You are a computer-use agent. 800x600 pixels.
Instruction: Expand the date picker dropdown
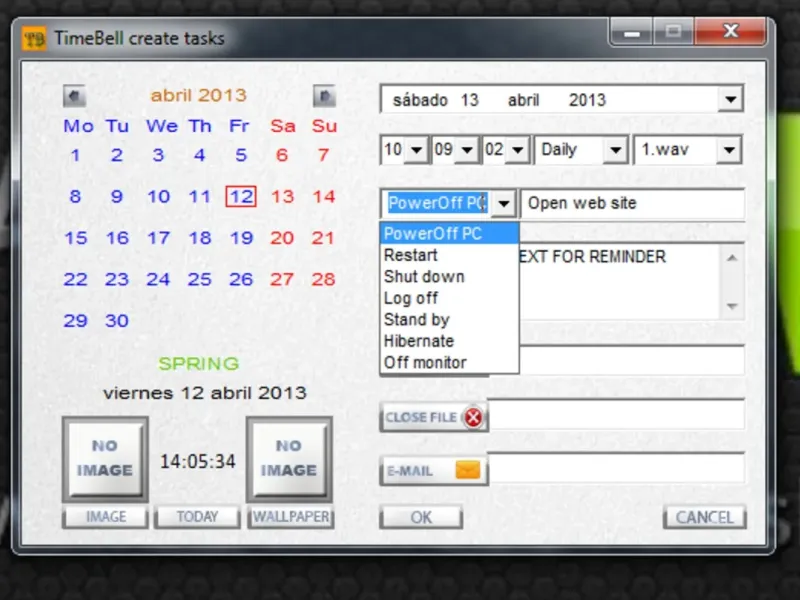click(731, 99)
